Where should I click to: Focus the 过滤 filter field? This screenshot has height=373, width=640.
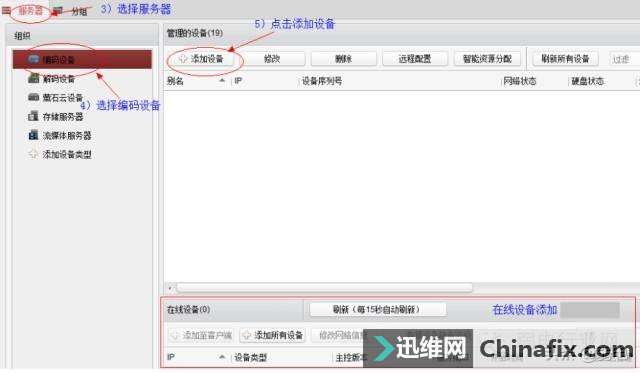tap(624, 60)
